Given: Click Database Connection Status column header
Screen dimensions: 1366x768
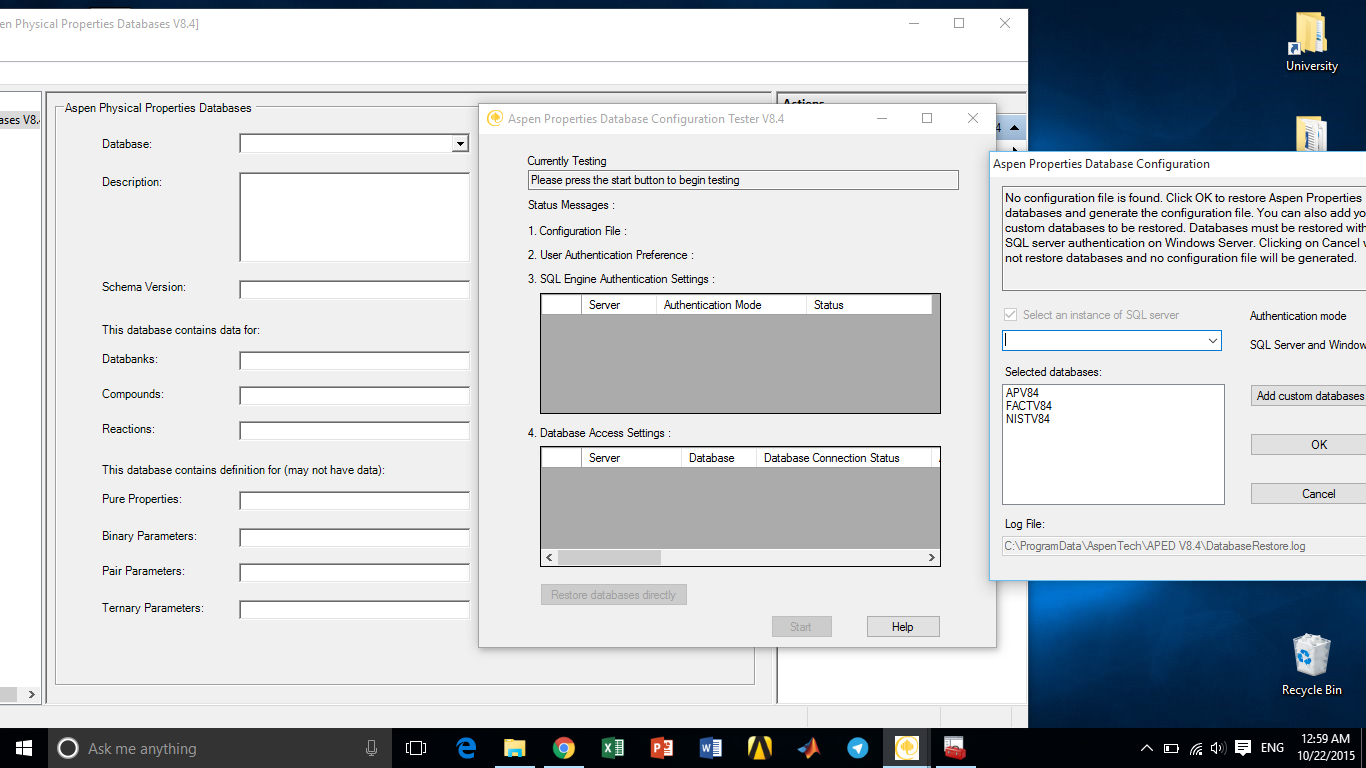Looking at the screenshot, I should coord(844,458).
